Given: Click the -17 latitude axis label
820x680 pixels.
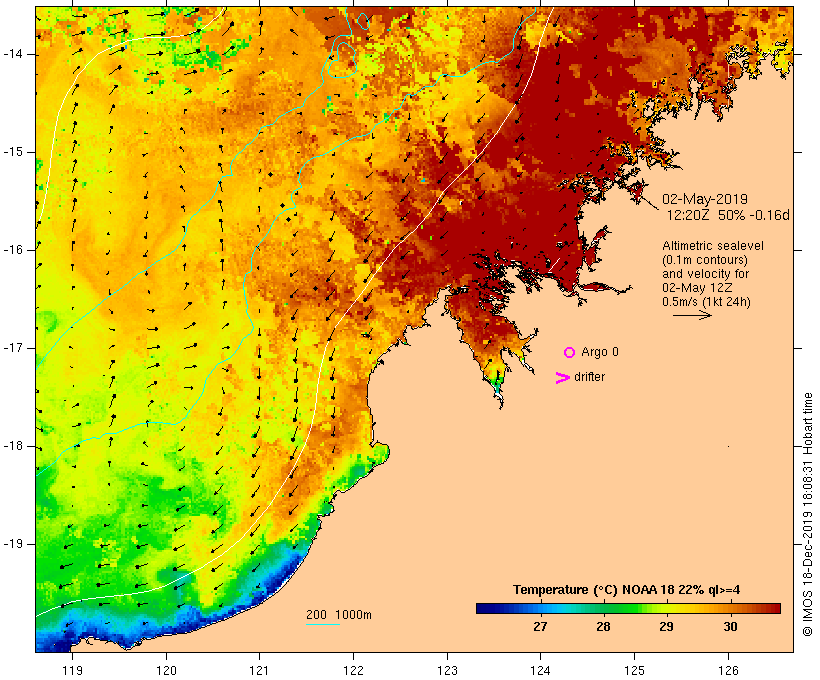Looking at the screenshot, I should tap(12, 348).
